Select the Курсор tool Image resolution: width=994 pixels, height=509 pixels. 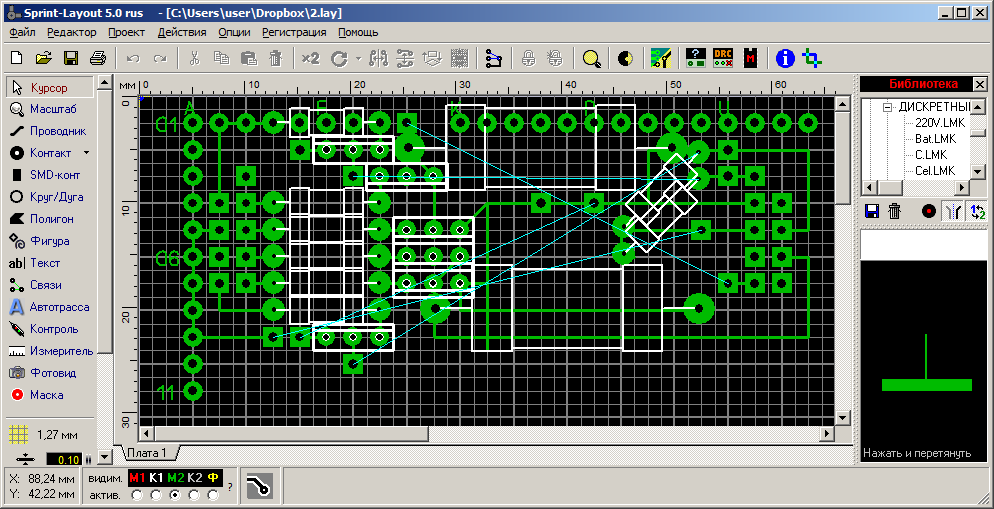coord(49,87)
